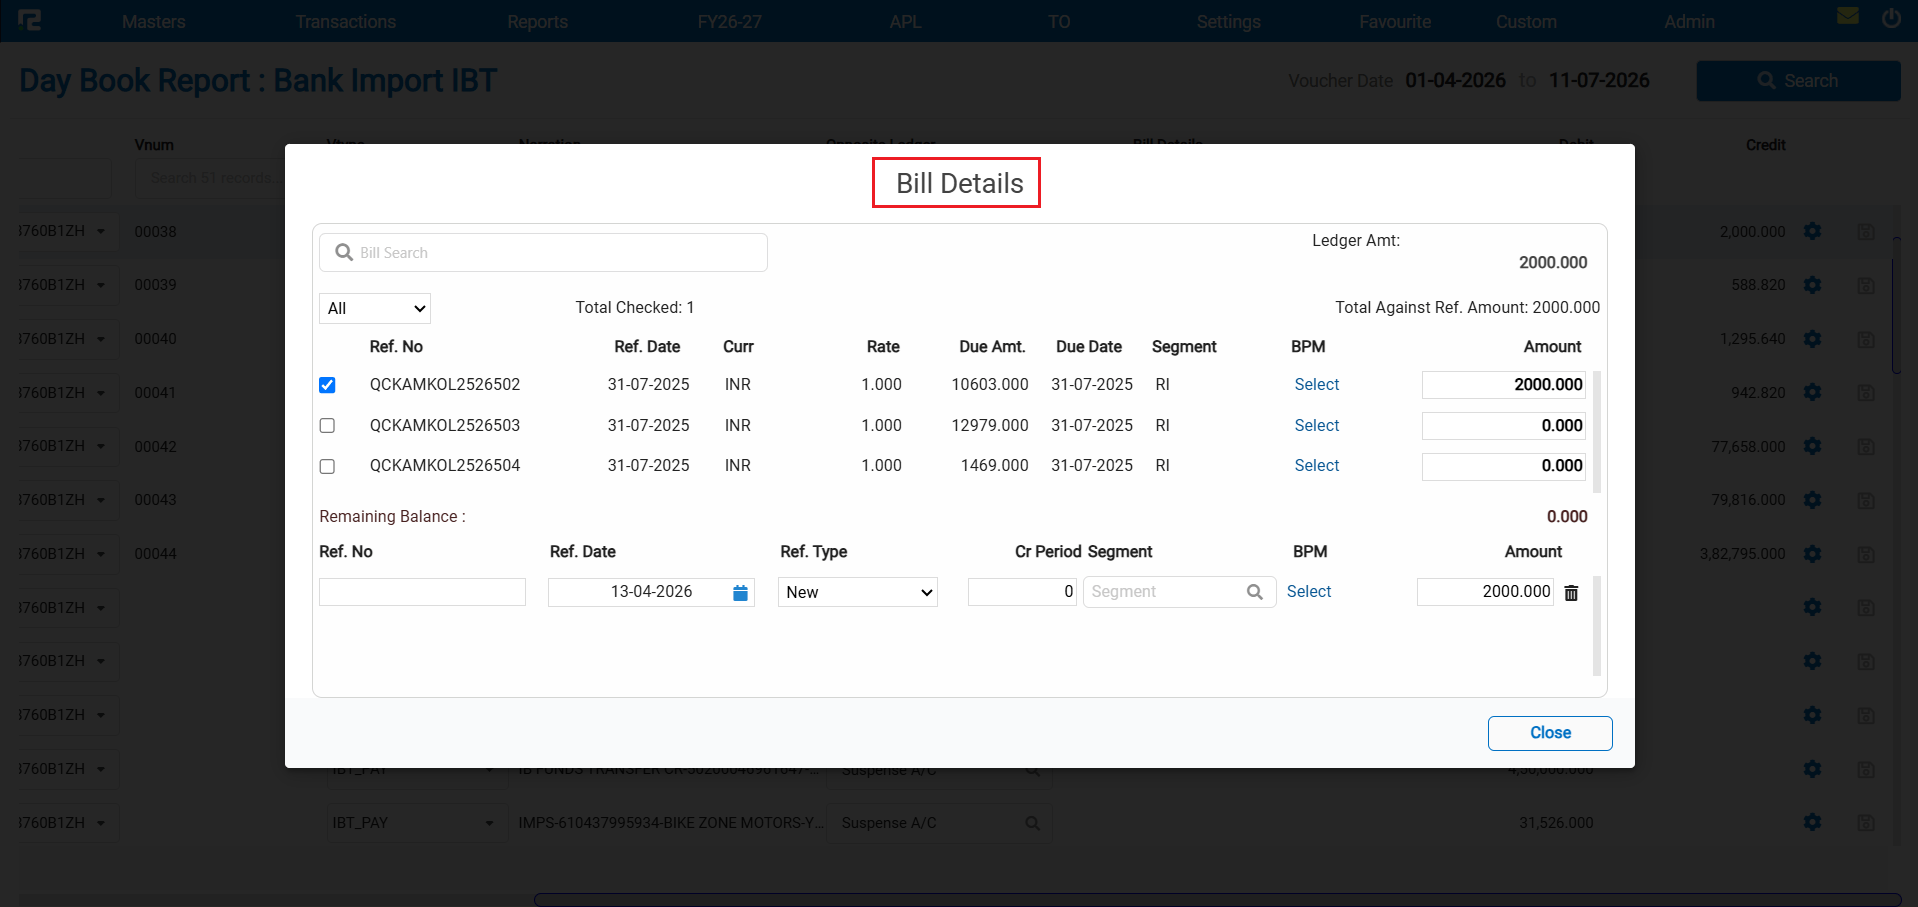Click the search icon in the Suspense A/C field, bottom row
The image size is (1918, 907).
(1033, 823)
